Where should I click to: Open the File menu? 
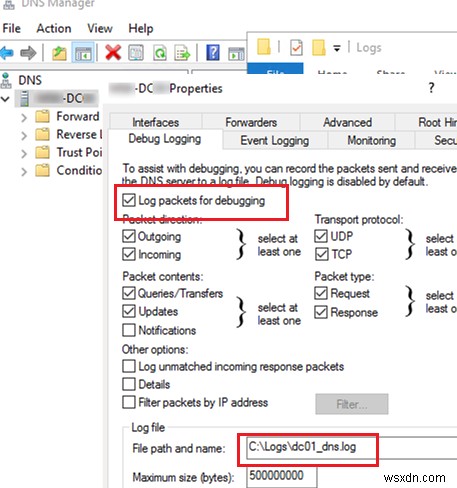(x=11, y=28)
